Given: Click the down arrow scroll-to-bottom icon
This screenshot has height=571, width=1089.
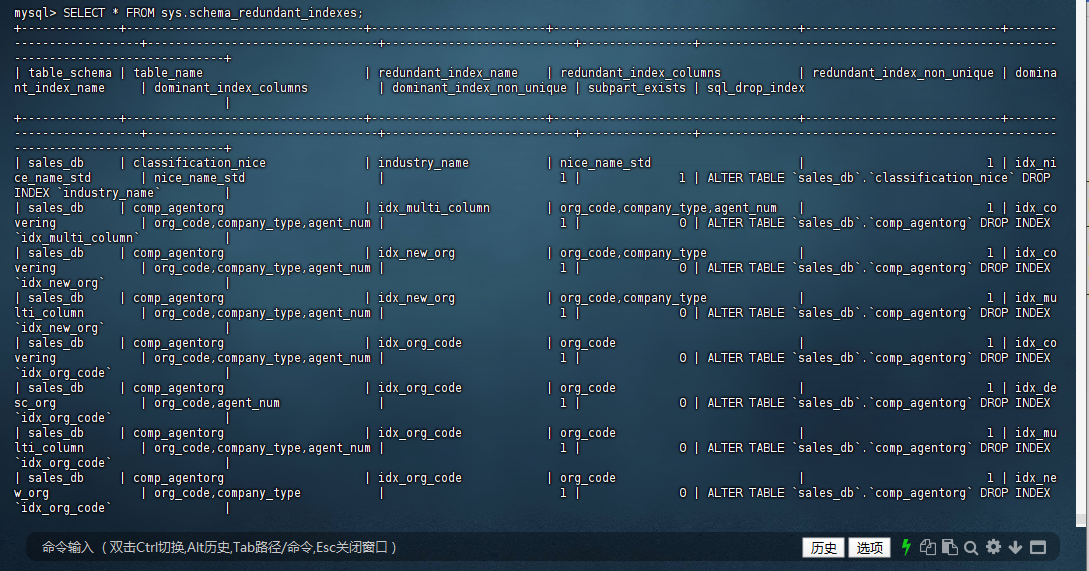Looking at the screenshot, I should click(1015, 547).
